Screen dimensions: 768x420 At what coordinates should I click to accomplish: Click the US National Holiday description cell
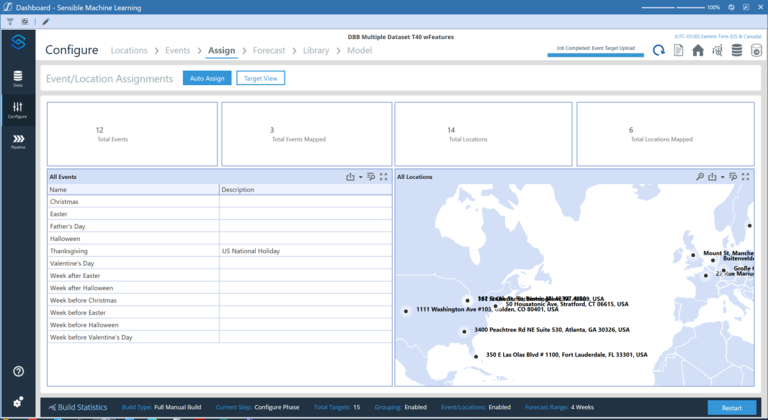tap(306, 251)
